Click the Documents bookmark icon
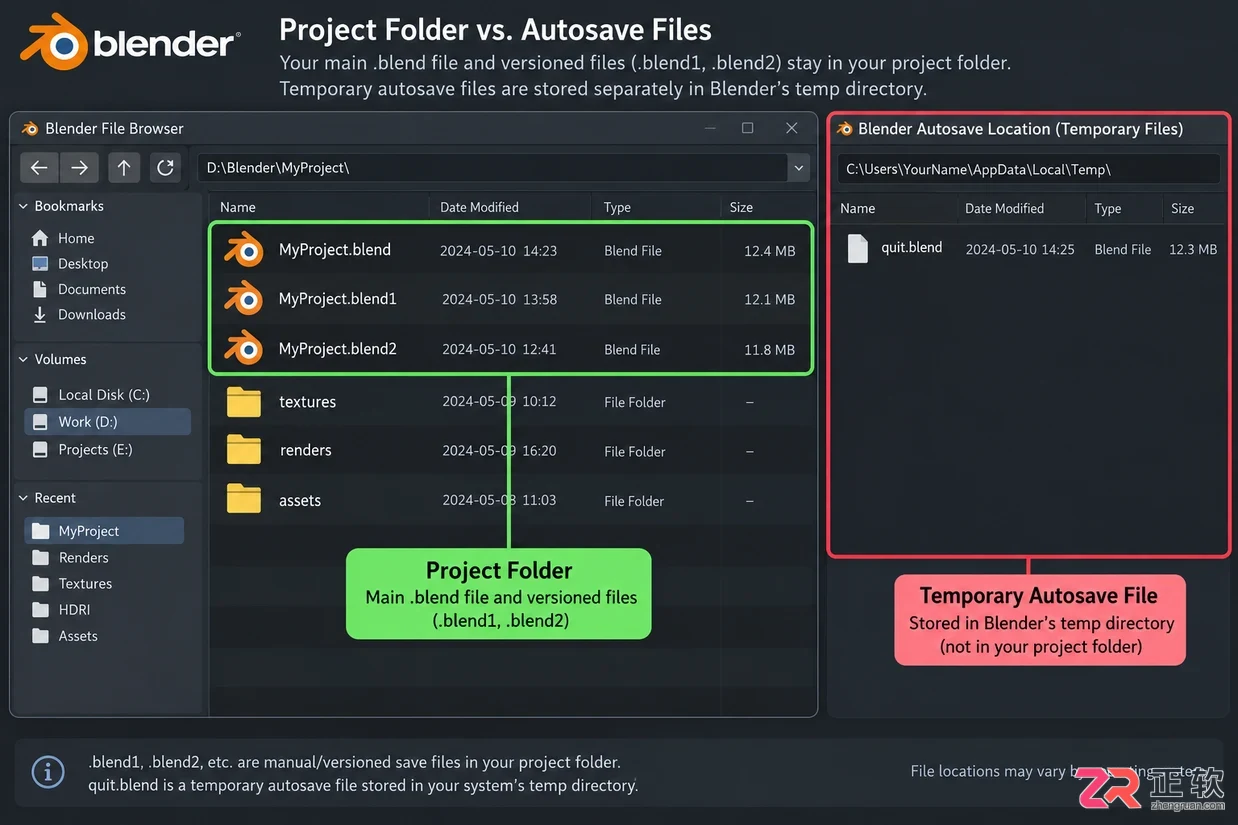Screen dimensions: 1238x825 point(40,289)
